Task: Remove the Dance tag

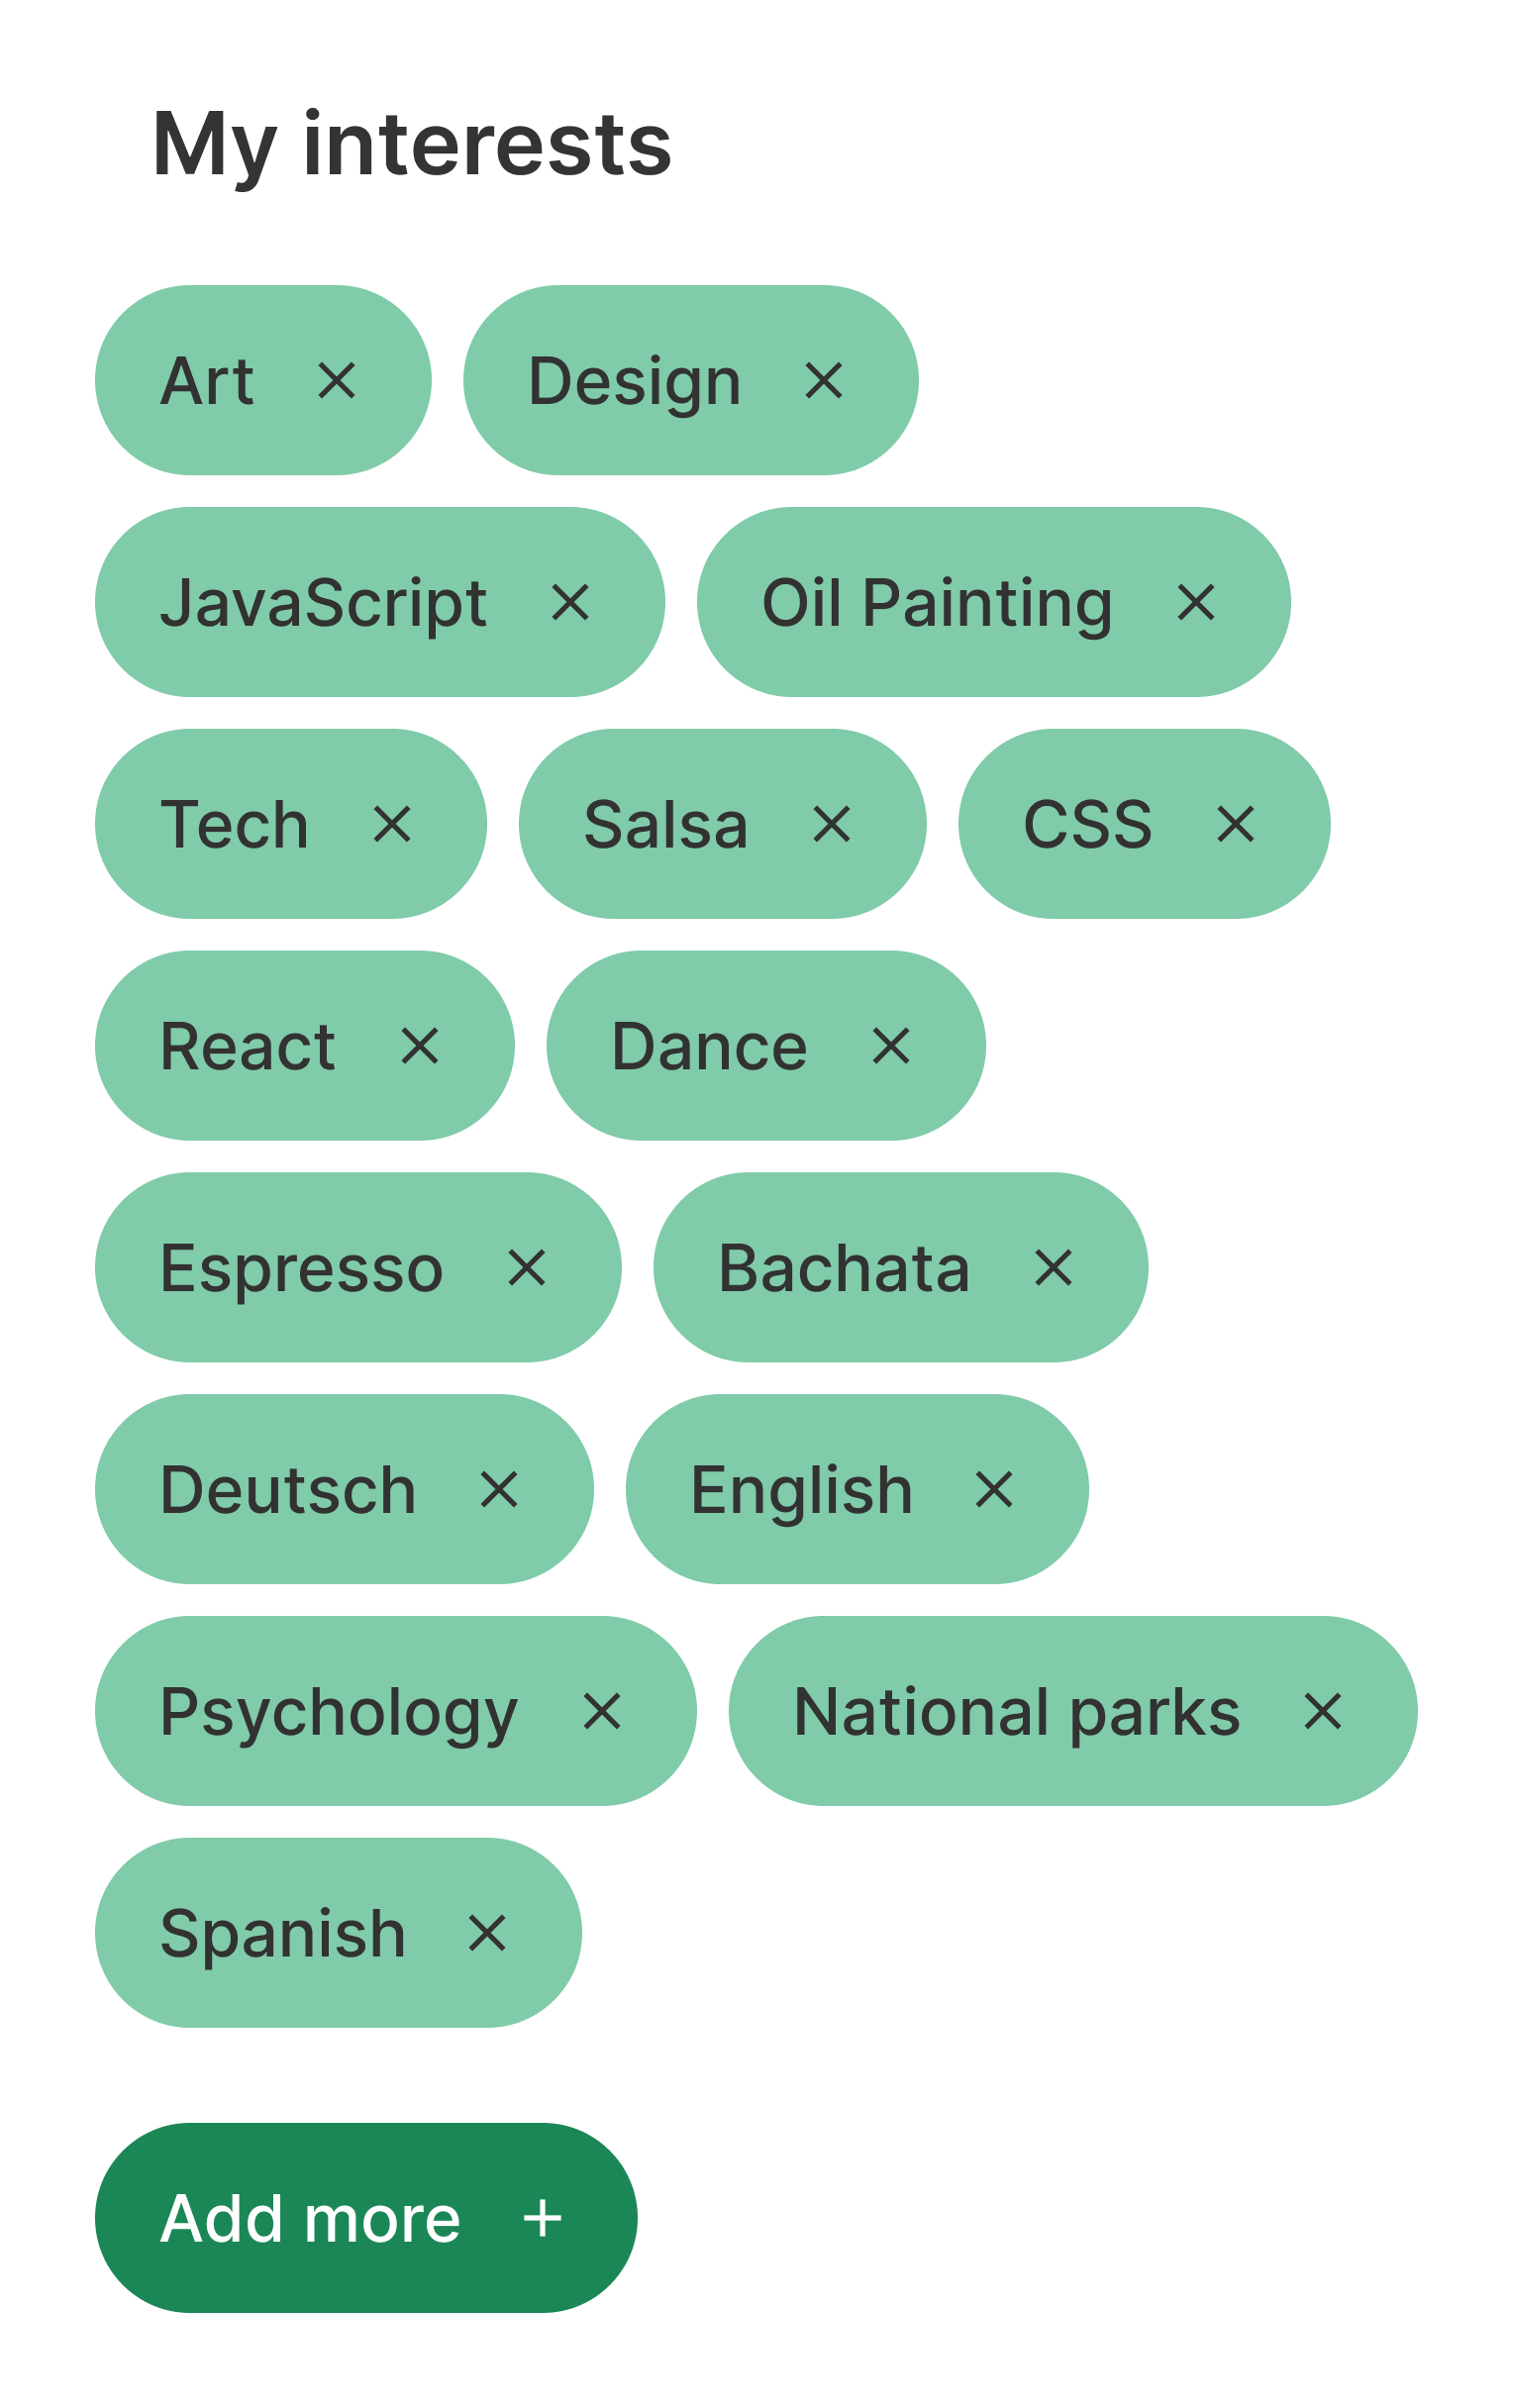Action: click(891, 1046)
